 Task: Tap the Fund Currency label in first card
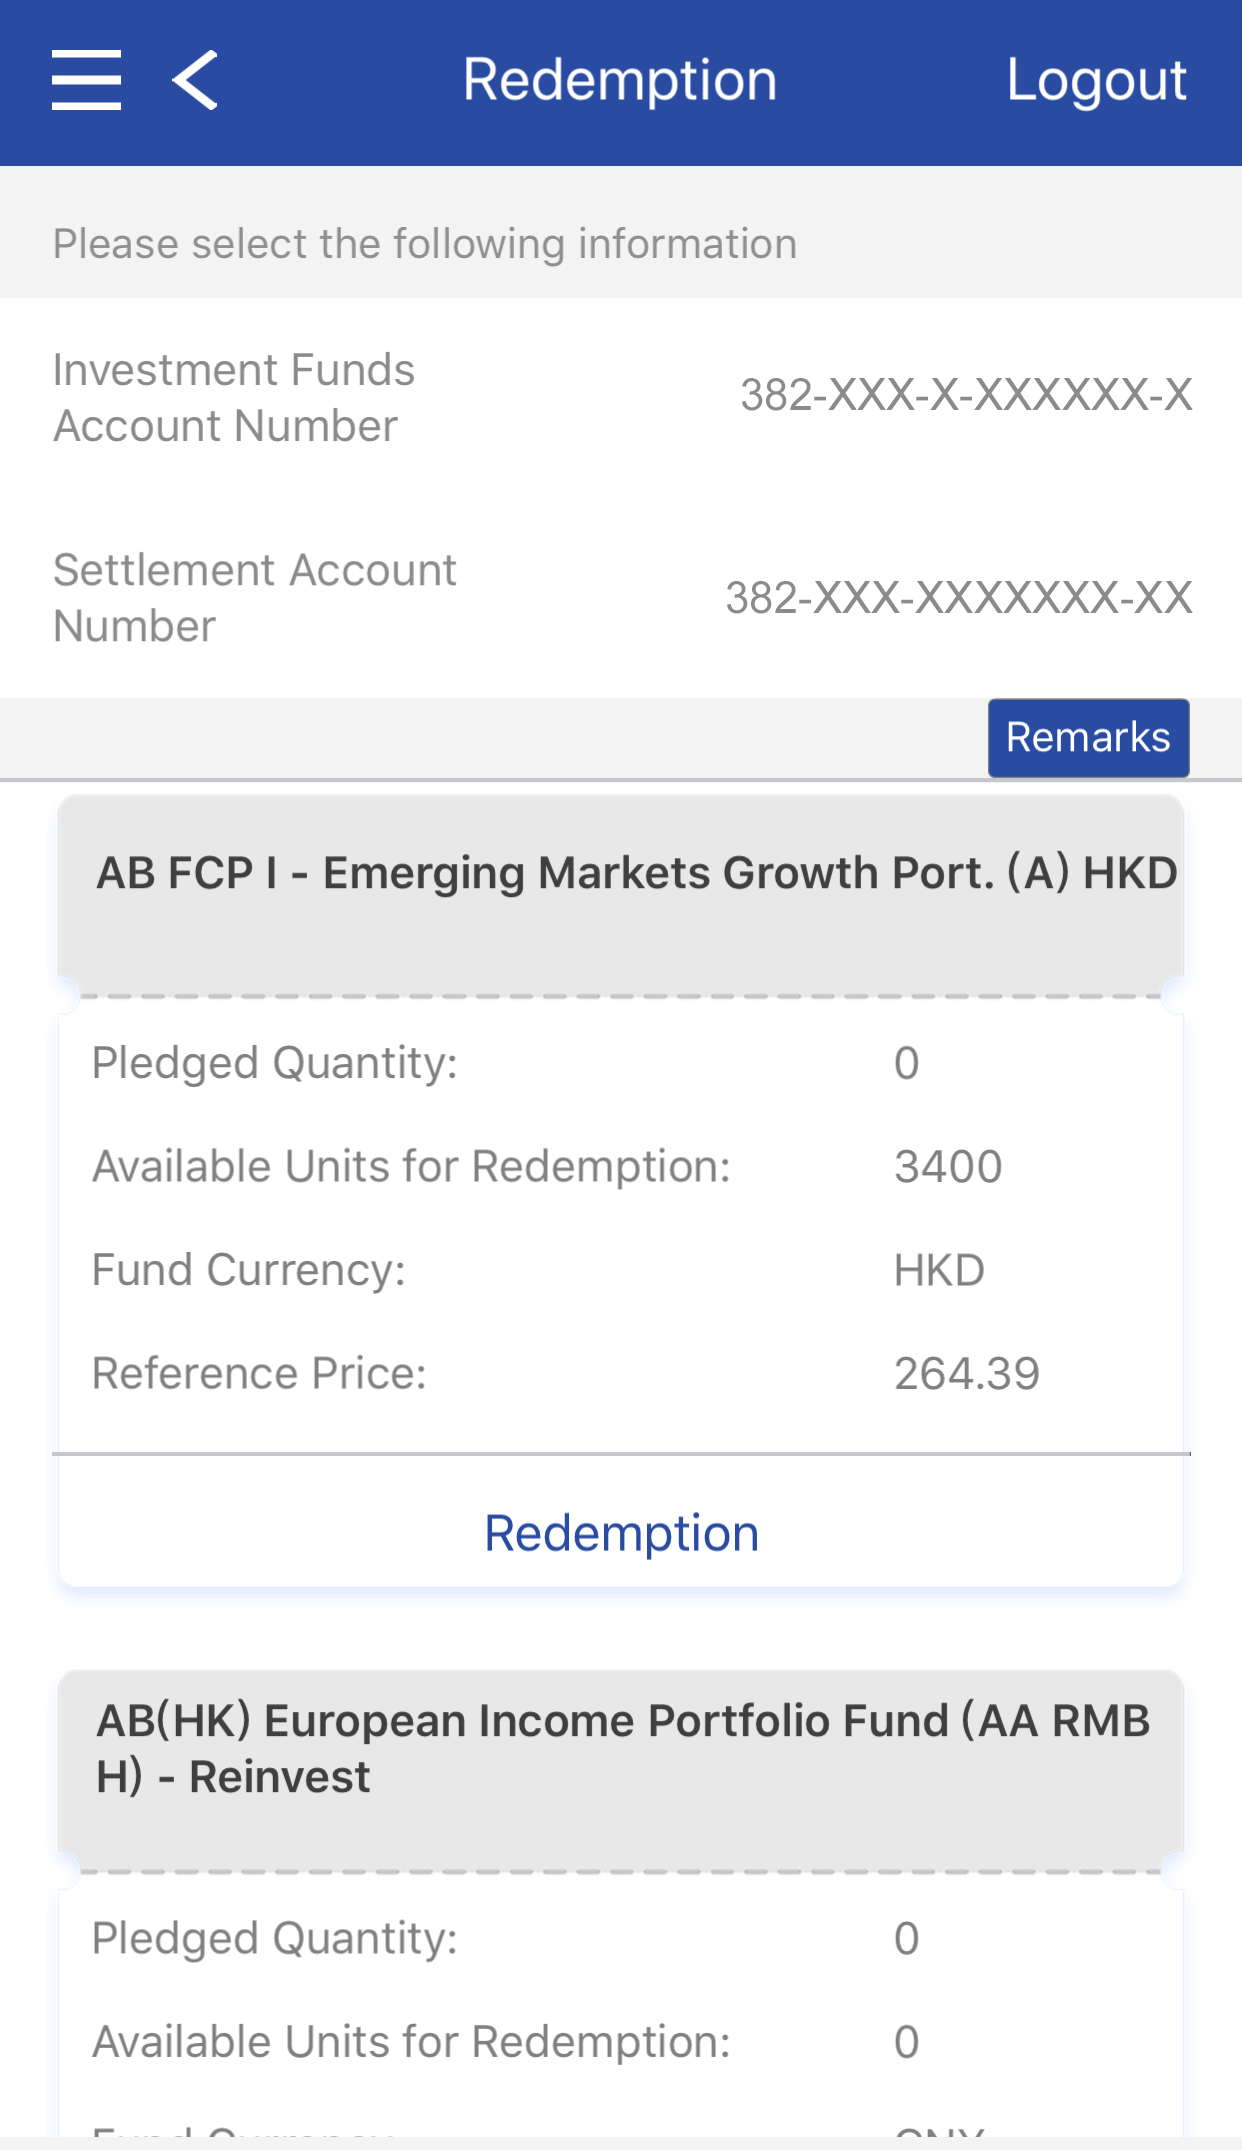[x=249, y=1271]
